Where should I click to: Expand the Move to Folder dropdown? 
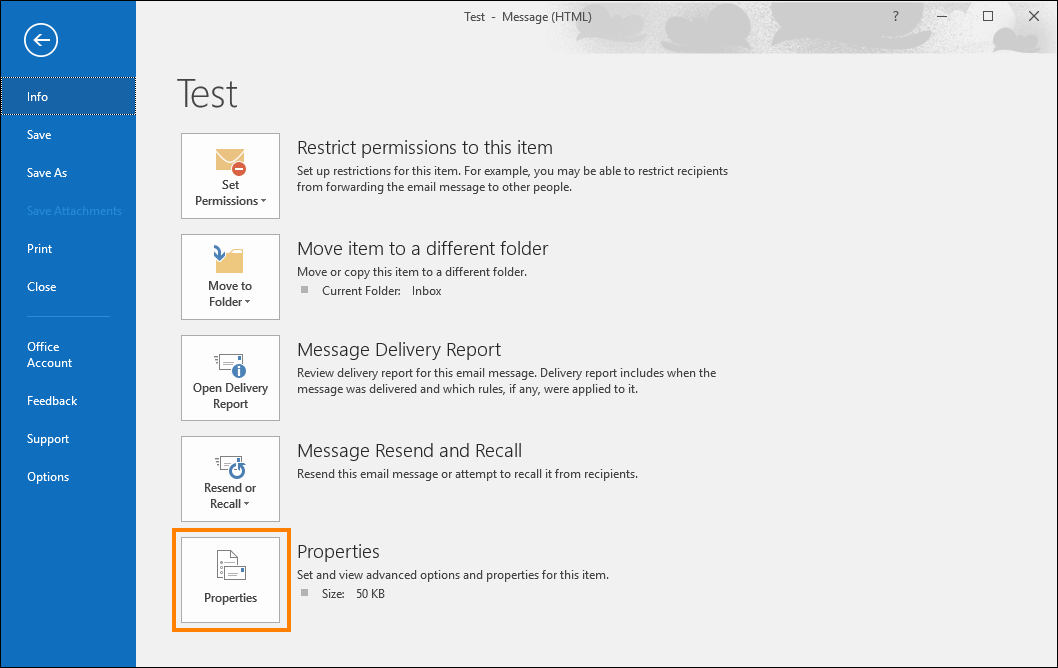tap(230, 277)
